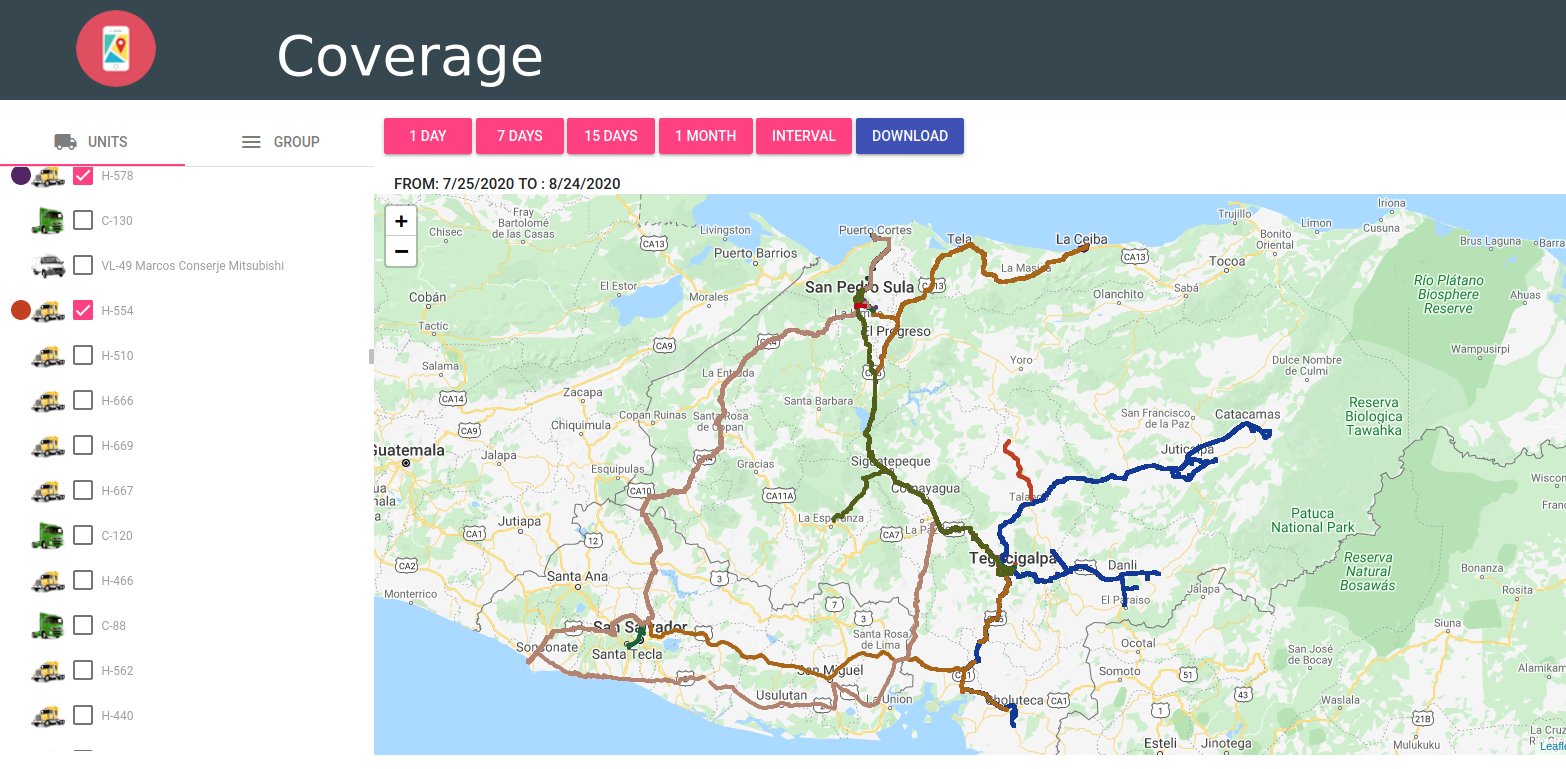Select the H-669 unit checkbox
The width and height of the screenshot is (1566, 769).
pyautogui.click(x=84, y=445)
